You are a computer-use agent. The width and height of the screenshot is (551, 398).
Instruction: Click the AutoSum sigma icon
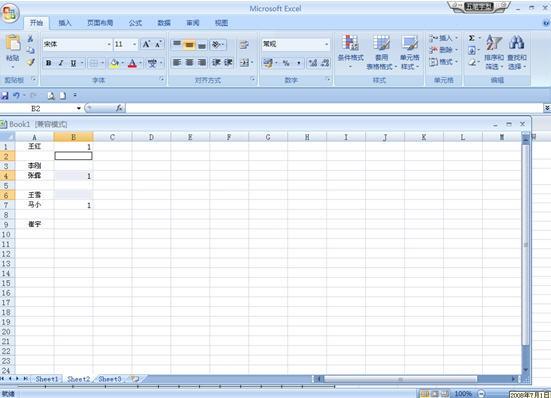472,38
